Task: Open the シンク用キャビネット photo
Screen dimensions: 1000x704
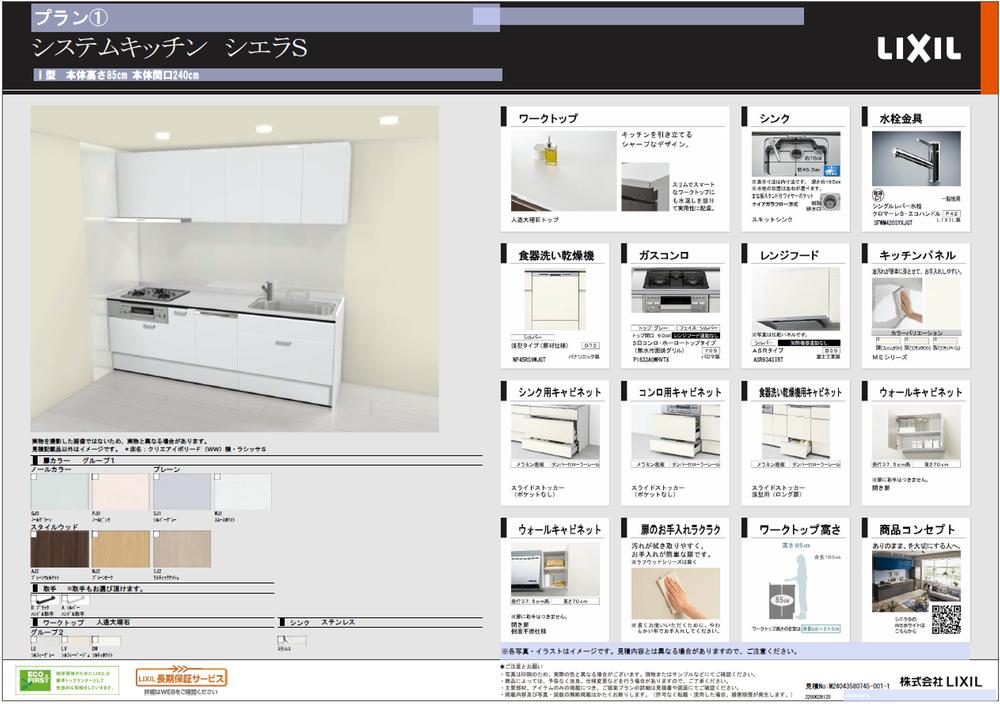Action: pos(555,432)
